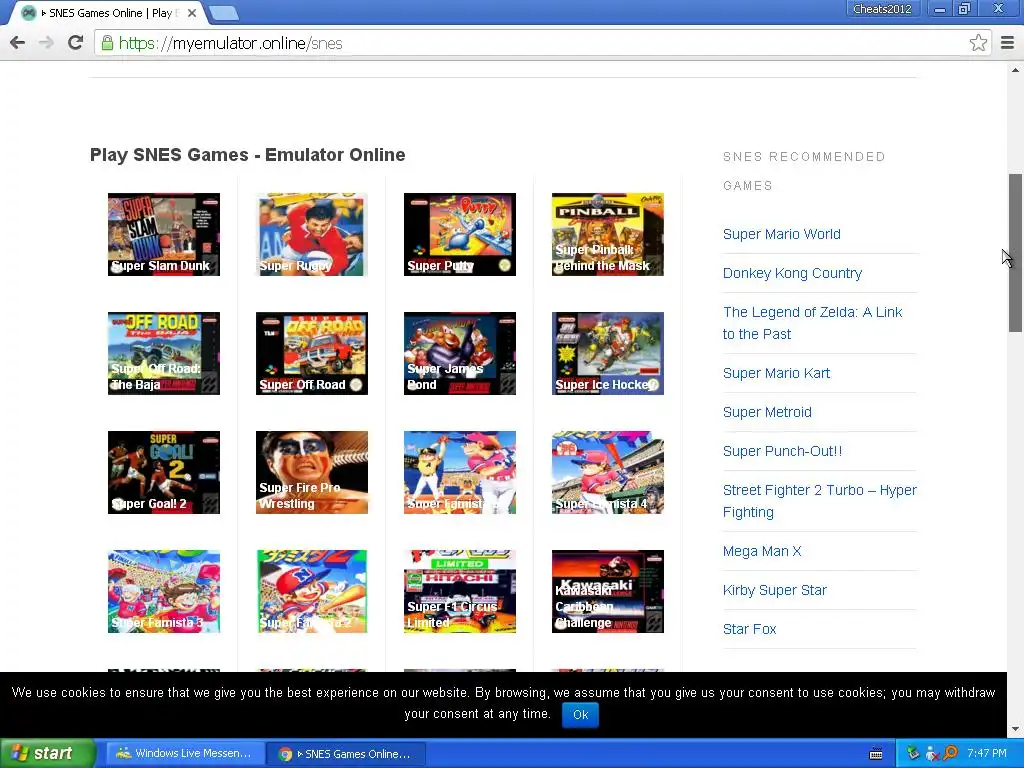Open the Super Famista 2 thumbnail
1024x768 pixels.
(x=312, y=592)
